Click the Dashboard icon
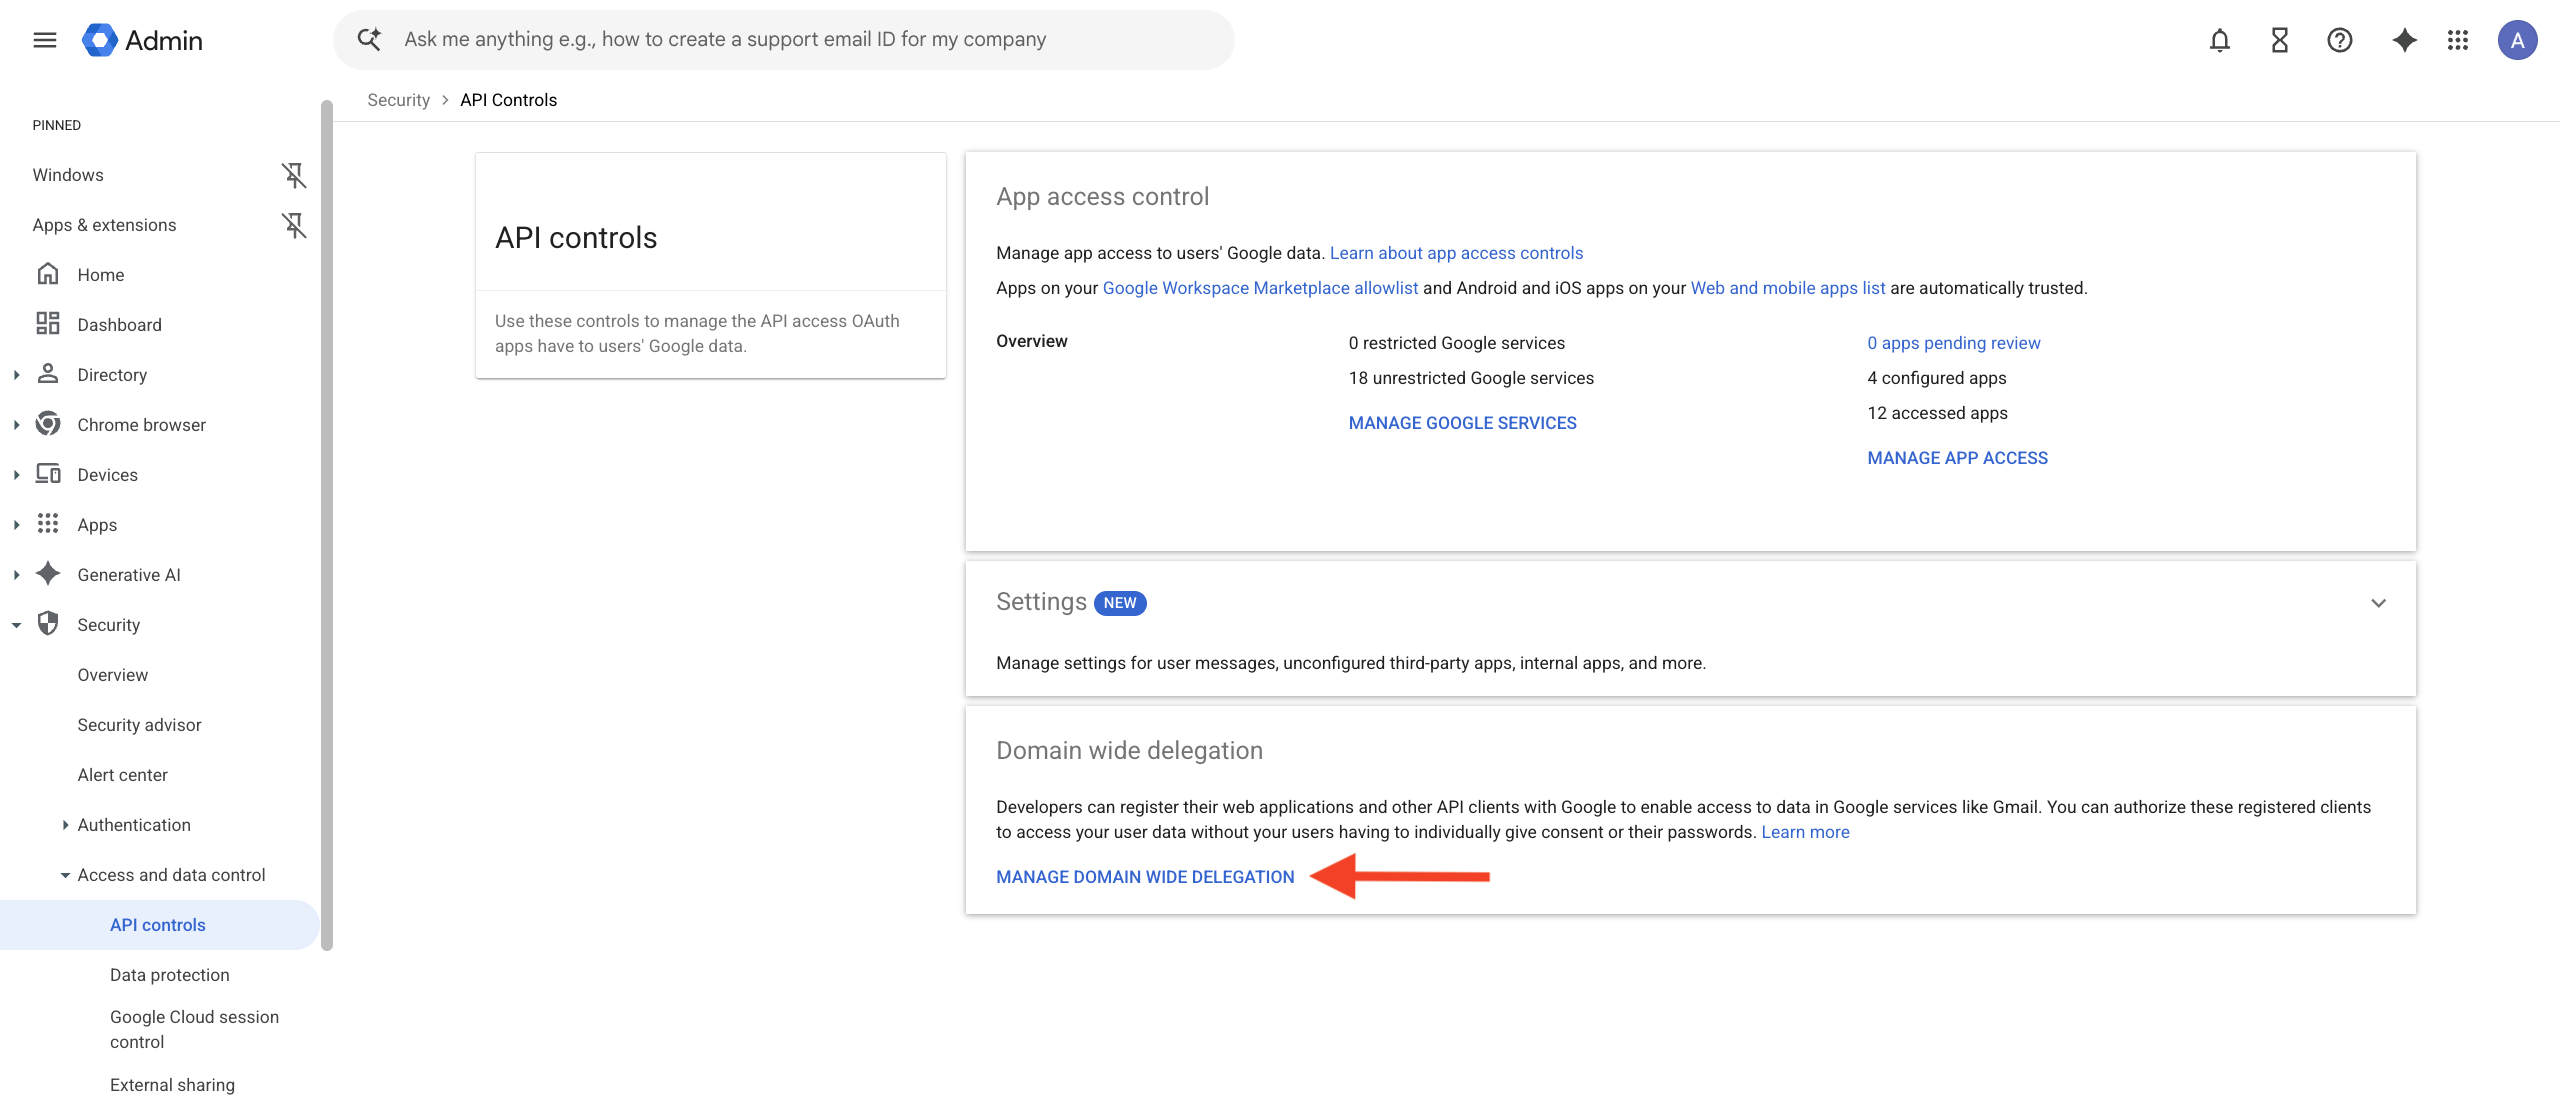2560x1112 pixels. click(48, 324)
